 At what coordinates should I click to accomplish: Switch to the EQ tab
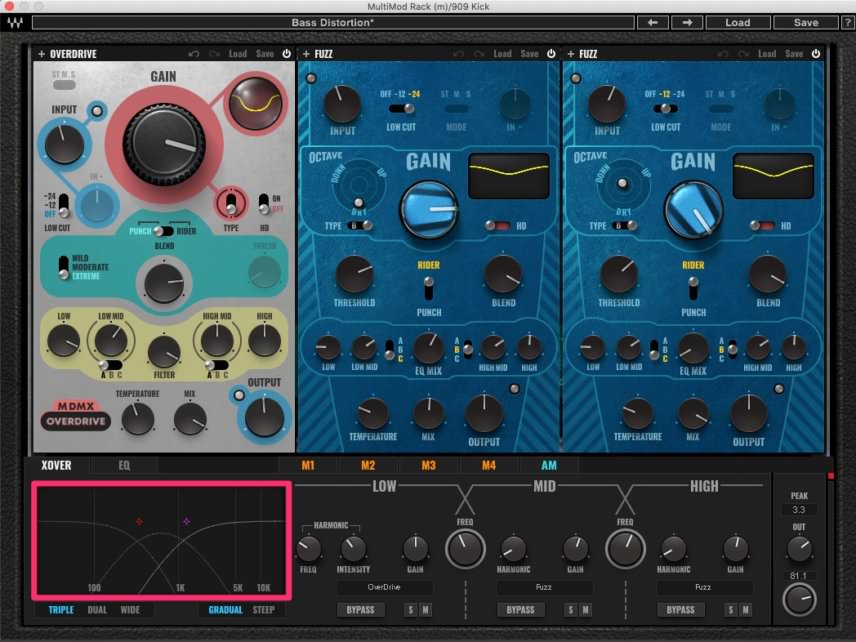[x=124, y=465]
